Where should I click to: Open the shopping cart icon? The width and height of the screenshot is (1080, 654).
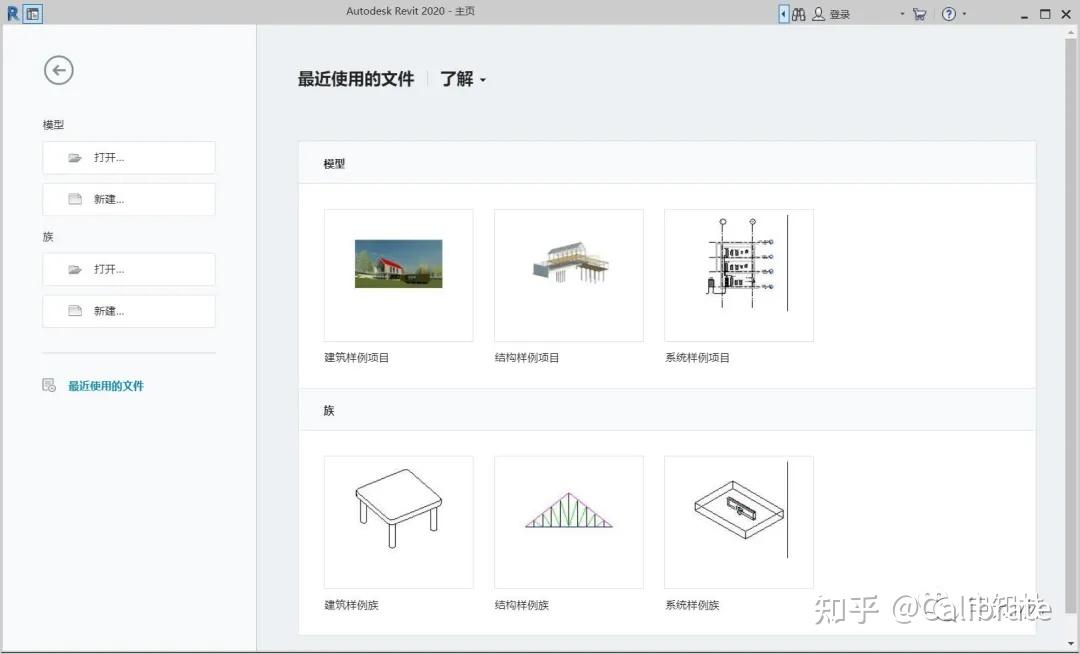click(919, 14)
